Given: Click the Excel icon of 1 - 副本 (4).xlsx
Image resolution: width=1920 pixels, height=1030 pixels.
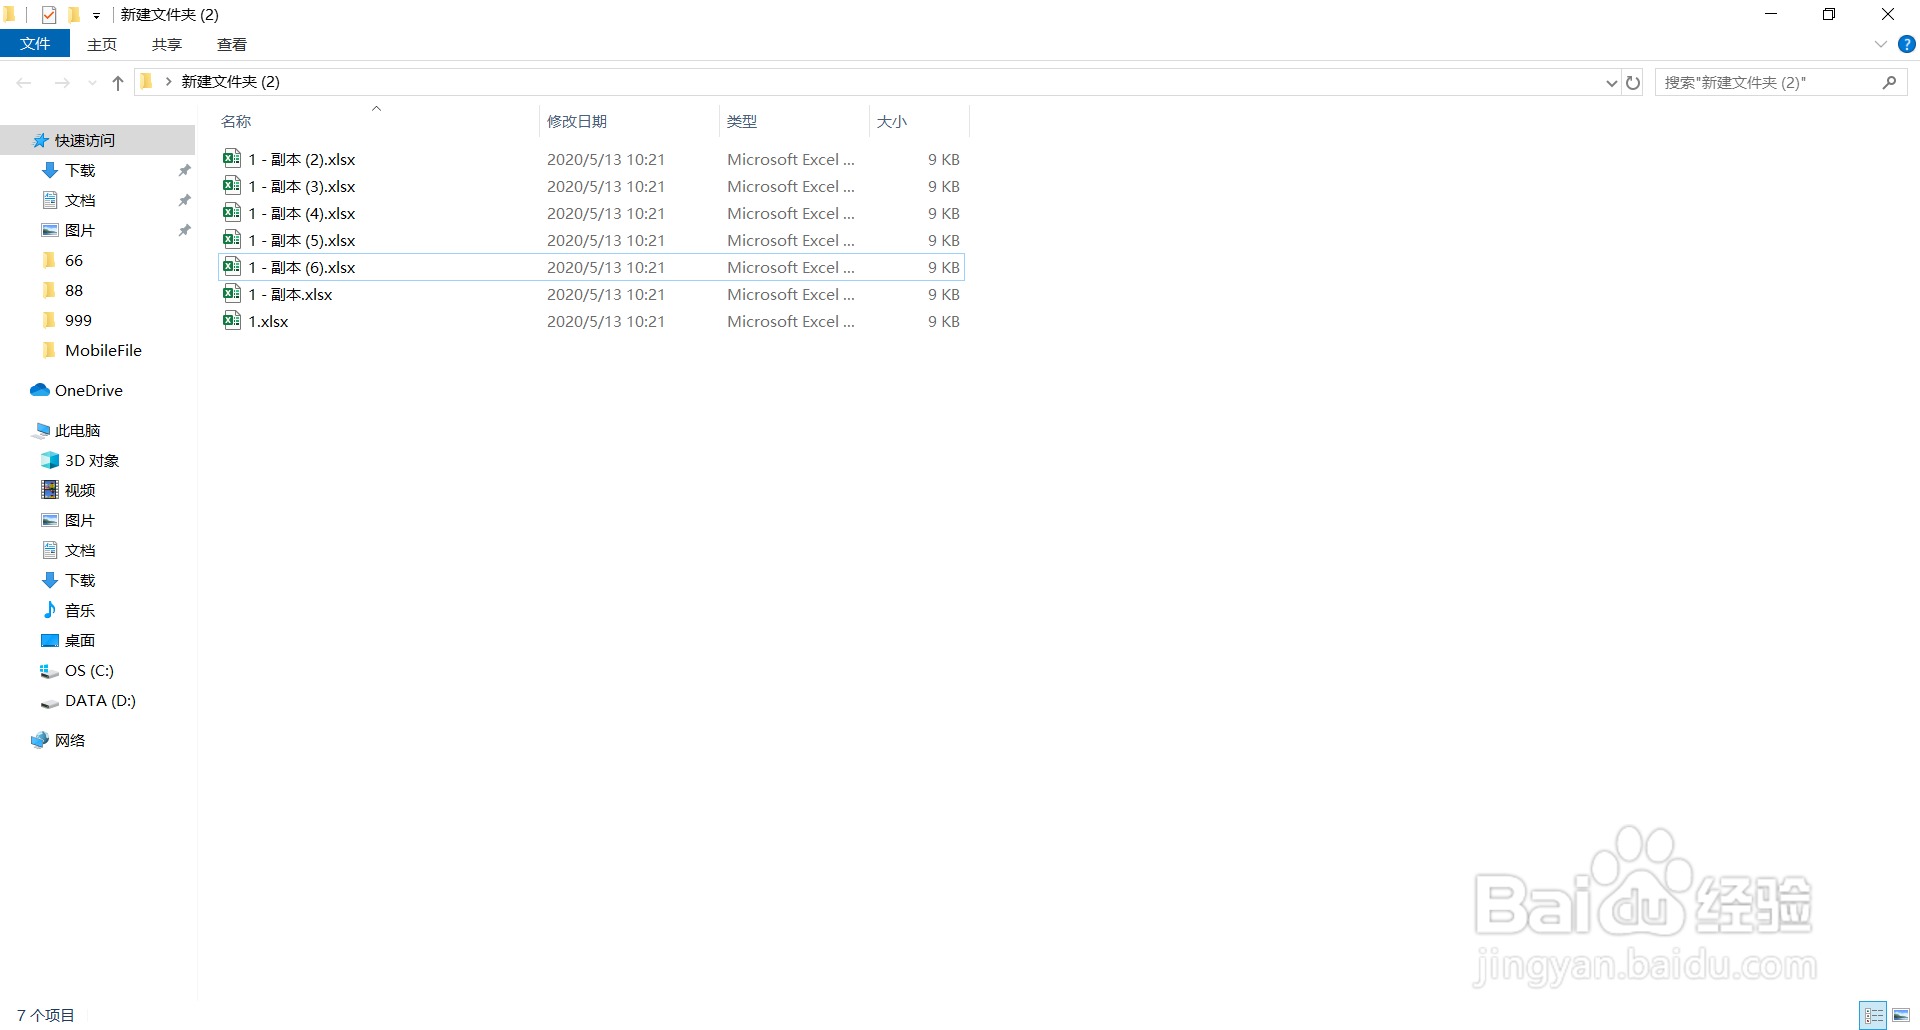Looking at the screenshot, I should coord(232,212).
